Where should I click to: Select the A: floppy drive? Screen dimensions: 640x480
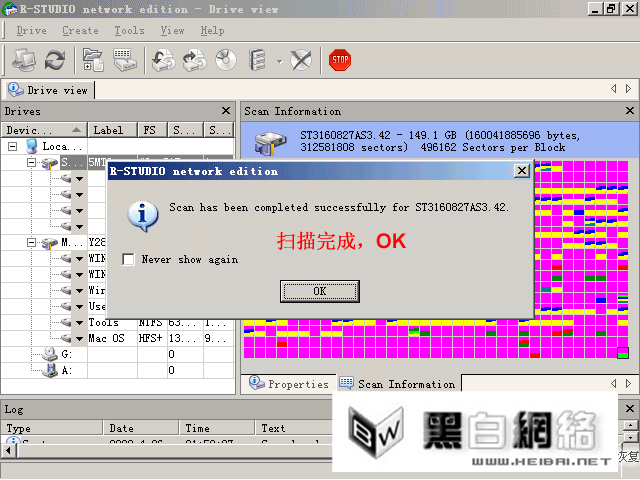[x=57, y=370]
